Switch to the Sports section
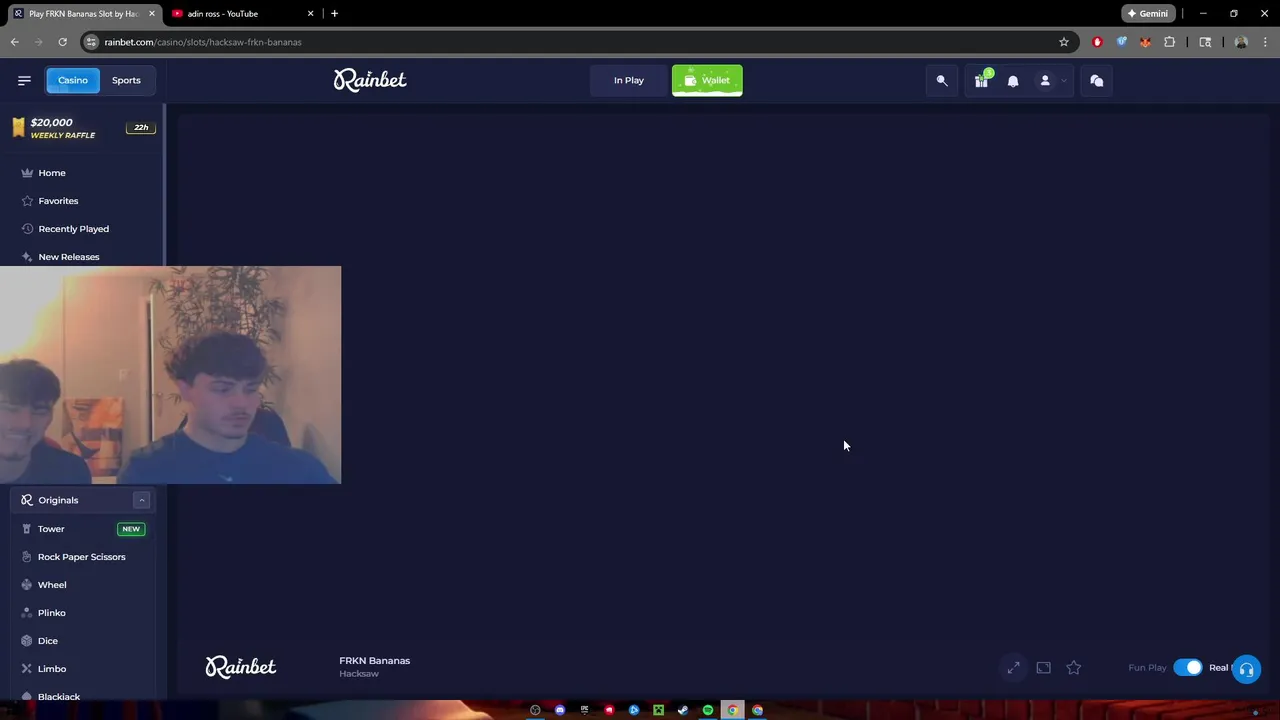 click(126, 80)
